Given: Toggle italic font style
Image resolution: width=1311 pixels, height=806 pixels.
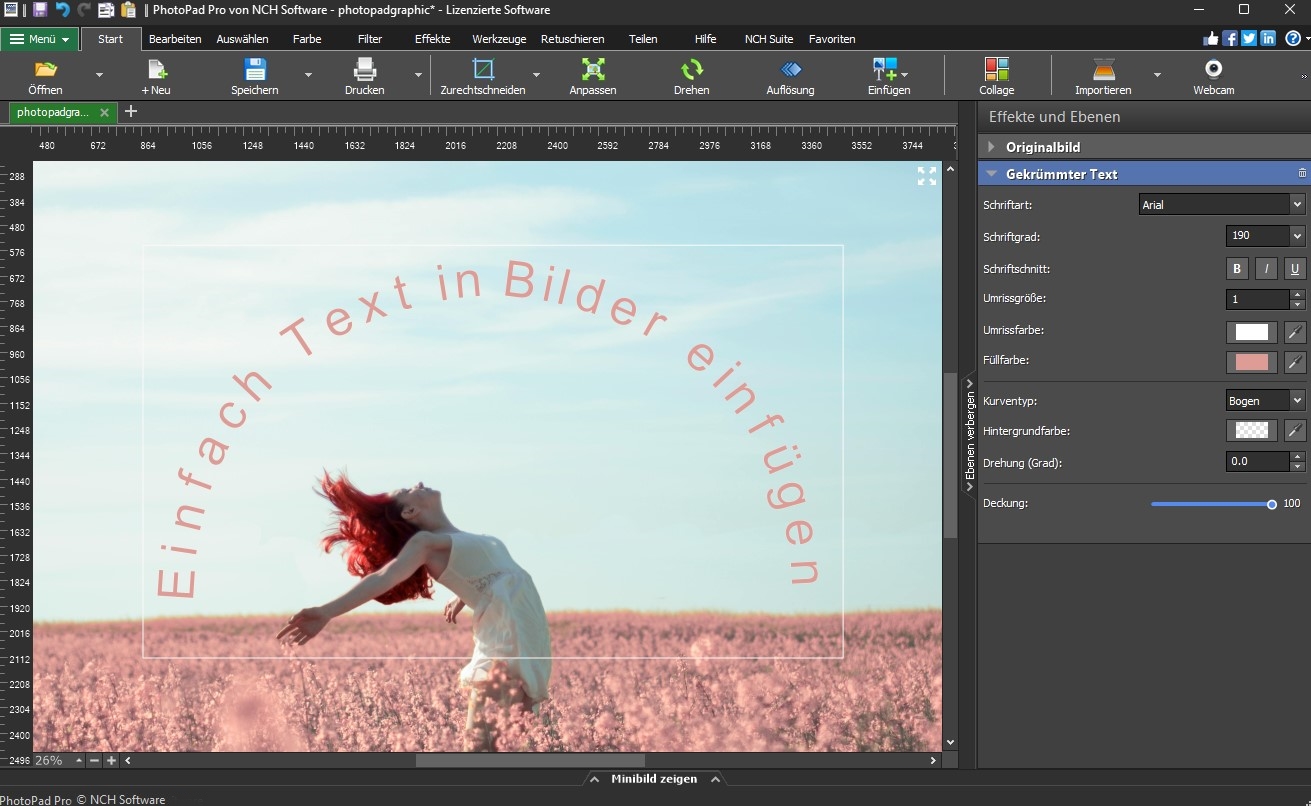Looking at the screenshot, I should coord(1266,268).
